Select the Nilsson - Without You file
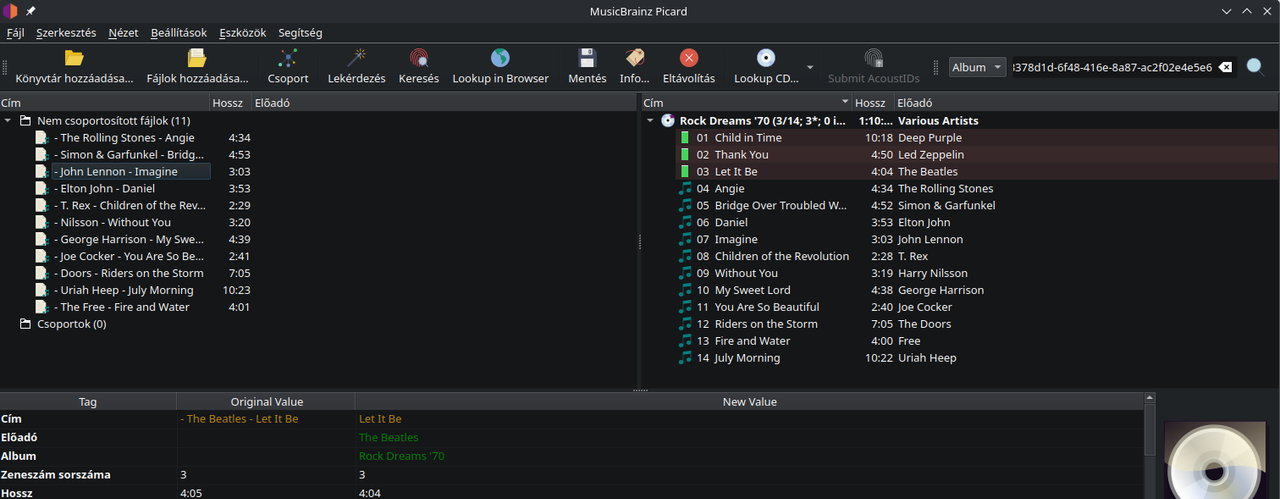 112,222
